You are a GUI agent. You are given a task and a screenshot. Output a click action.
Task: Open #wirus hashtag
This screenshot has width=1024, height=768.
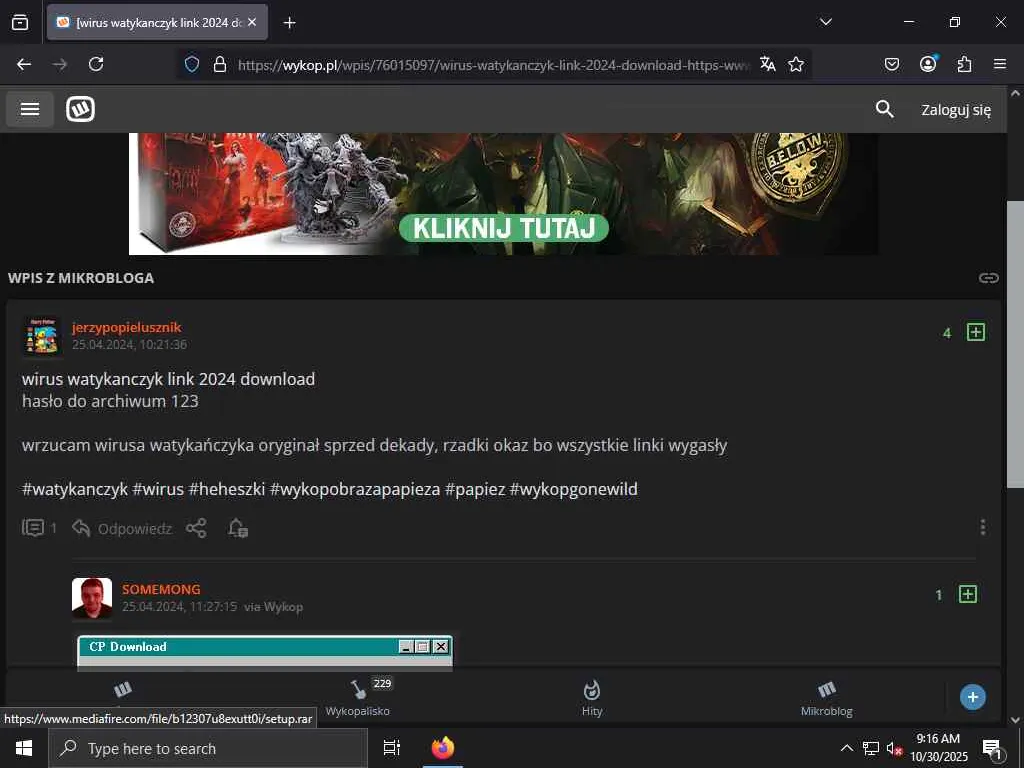(x=158, y=489)
